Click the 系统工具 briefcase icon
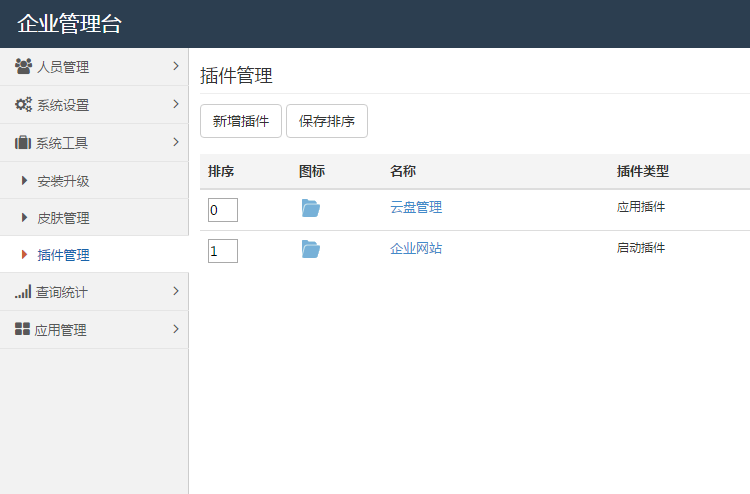The height and width of the screenshot is (494, 750). [x=23, y=143]
